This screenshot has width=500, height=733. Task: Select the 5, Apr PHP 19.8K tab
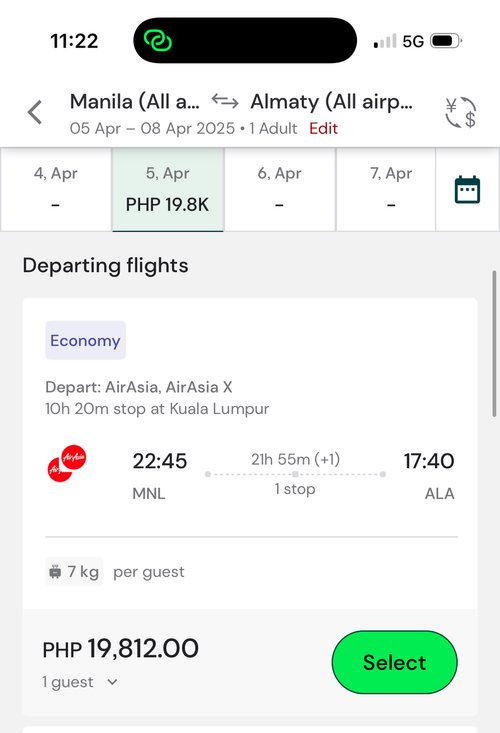(x=167, y=189)
